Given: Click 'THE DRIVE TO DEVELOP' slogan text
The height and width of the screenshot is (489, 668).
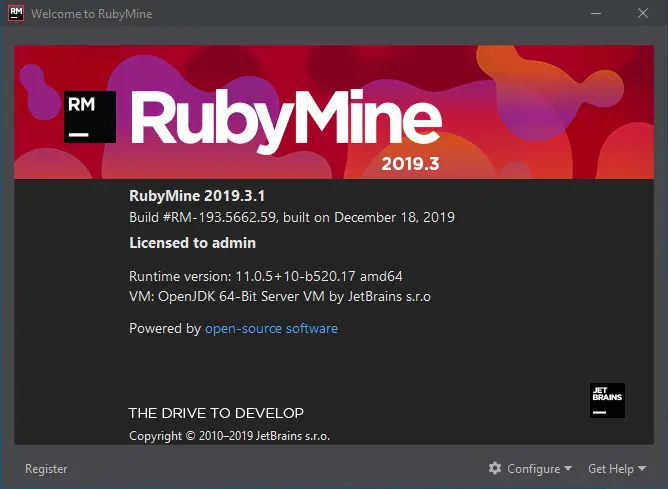Looking at the screenshot, I should coord(216,413).
